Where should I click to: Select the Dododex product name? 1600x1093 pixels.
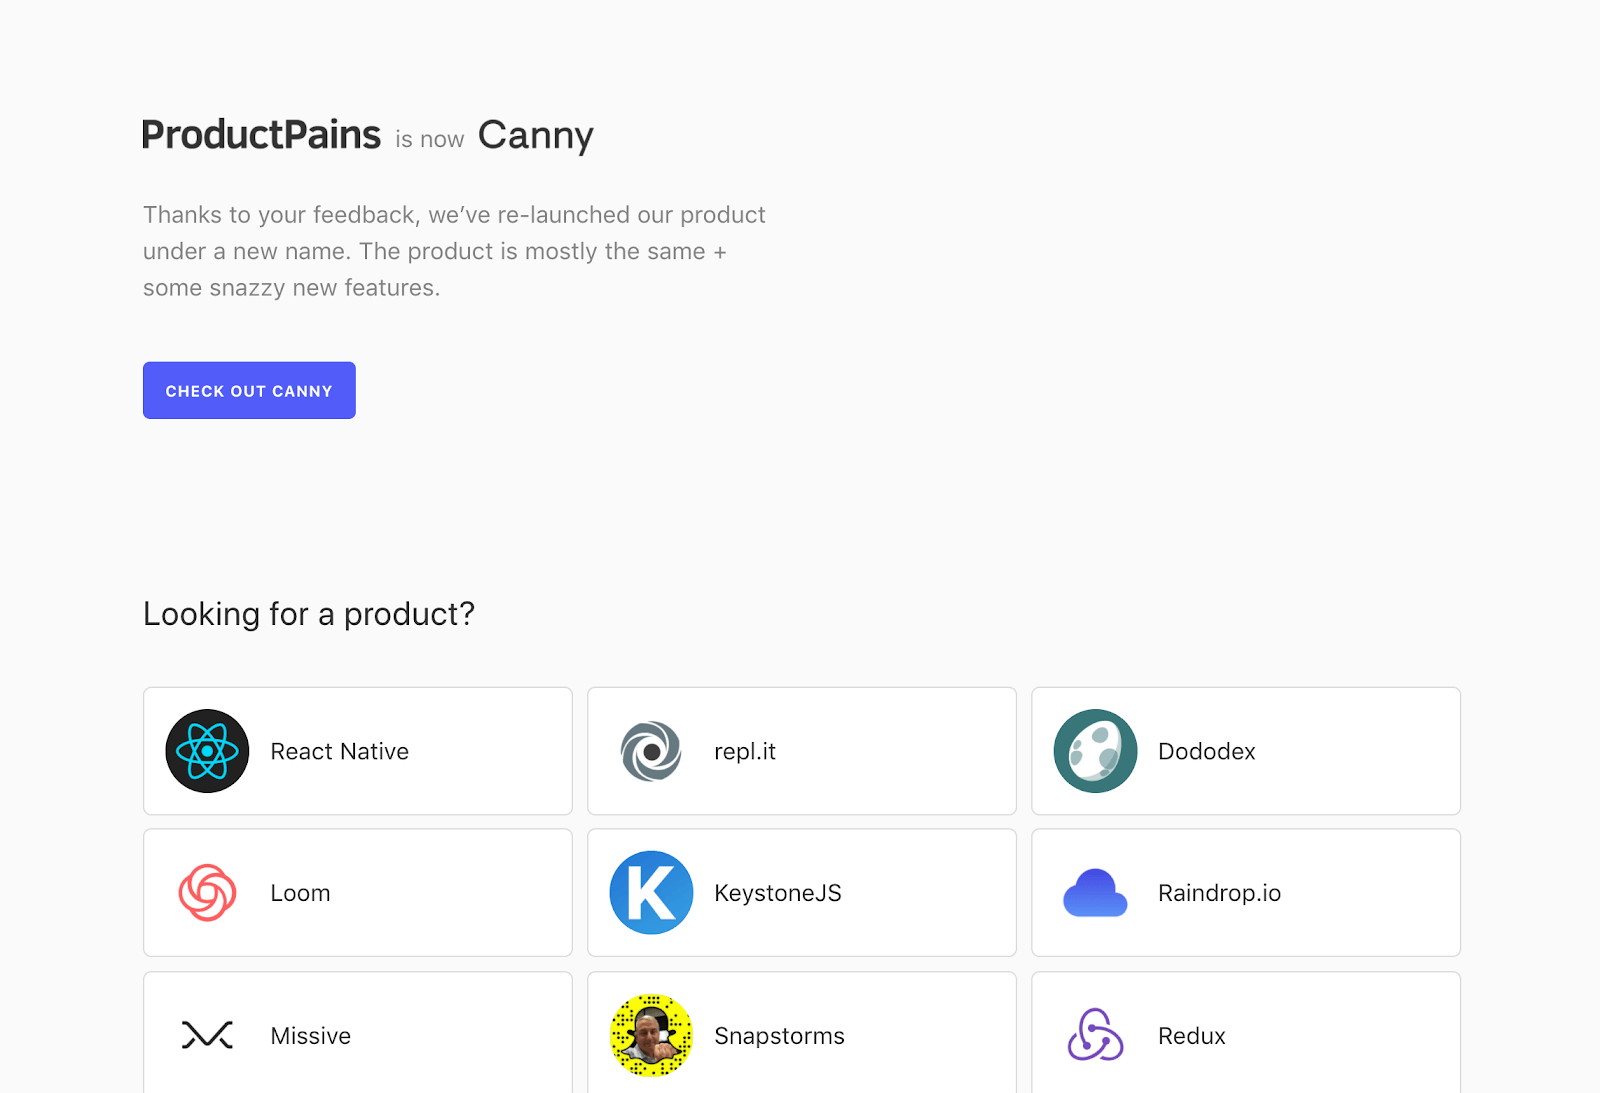[x=1207, y=752]
